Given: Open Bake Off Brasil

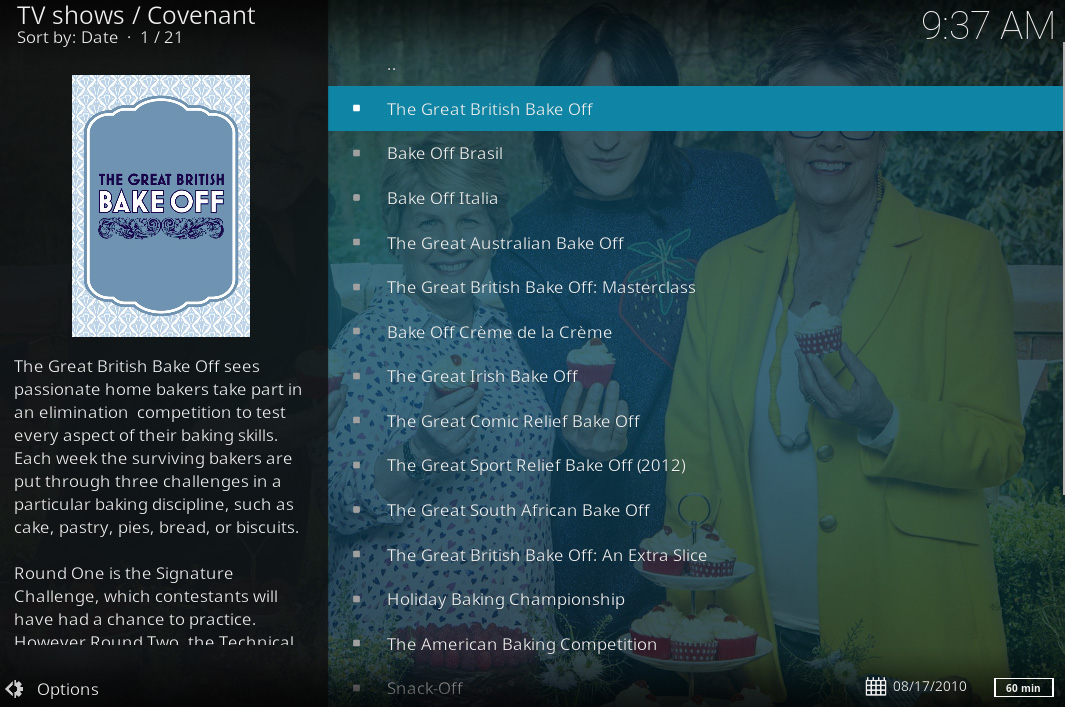Looking at the screenshot, I should click(695, 153).
